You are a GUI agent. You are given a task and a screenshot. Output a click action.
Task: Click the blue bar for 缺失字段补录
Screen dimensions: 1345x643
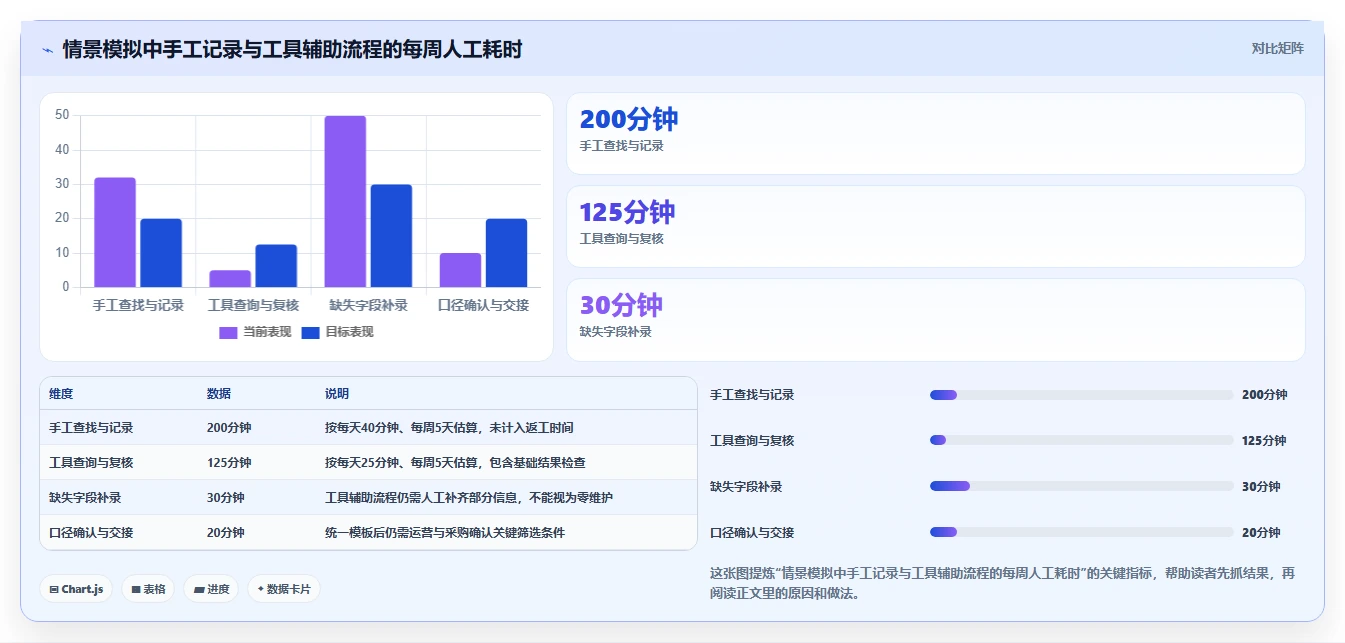coord(391,236)
